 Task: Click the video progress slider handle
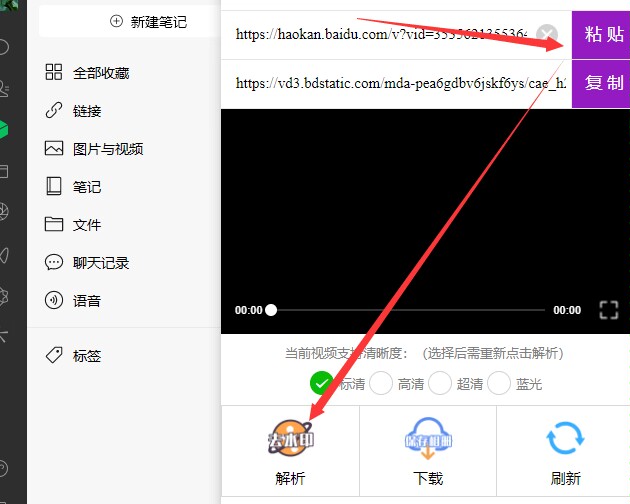tap(271, 310)
